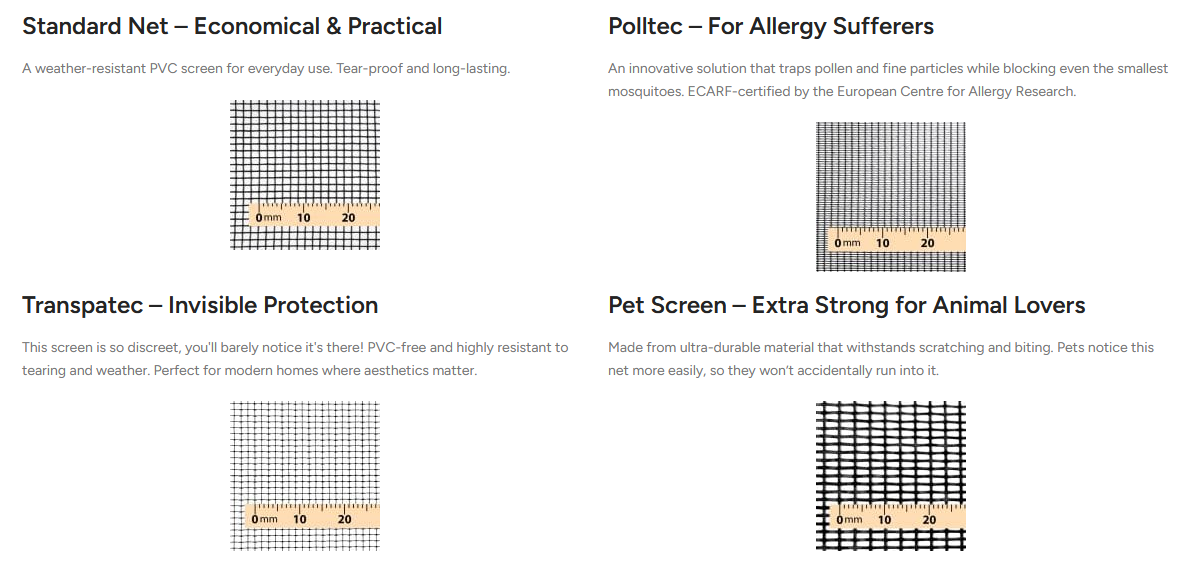The height and width of the screenshot is (573, 1193).
Task: Click the 'so discreet, you'll barely notice' paragraph
Action: pyautogui.click(x=295, y=359)
